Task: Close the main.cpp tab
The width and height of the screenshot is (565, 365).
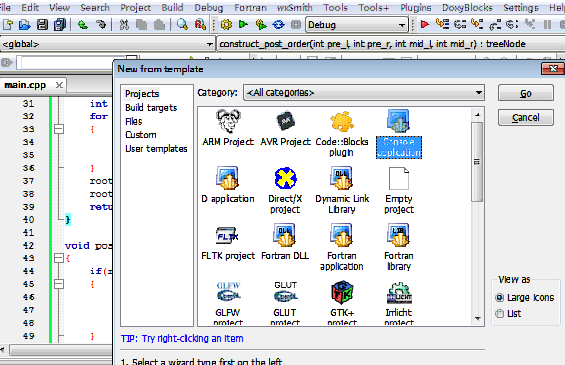Action: point(59,85)
